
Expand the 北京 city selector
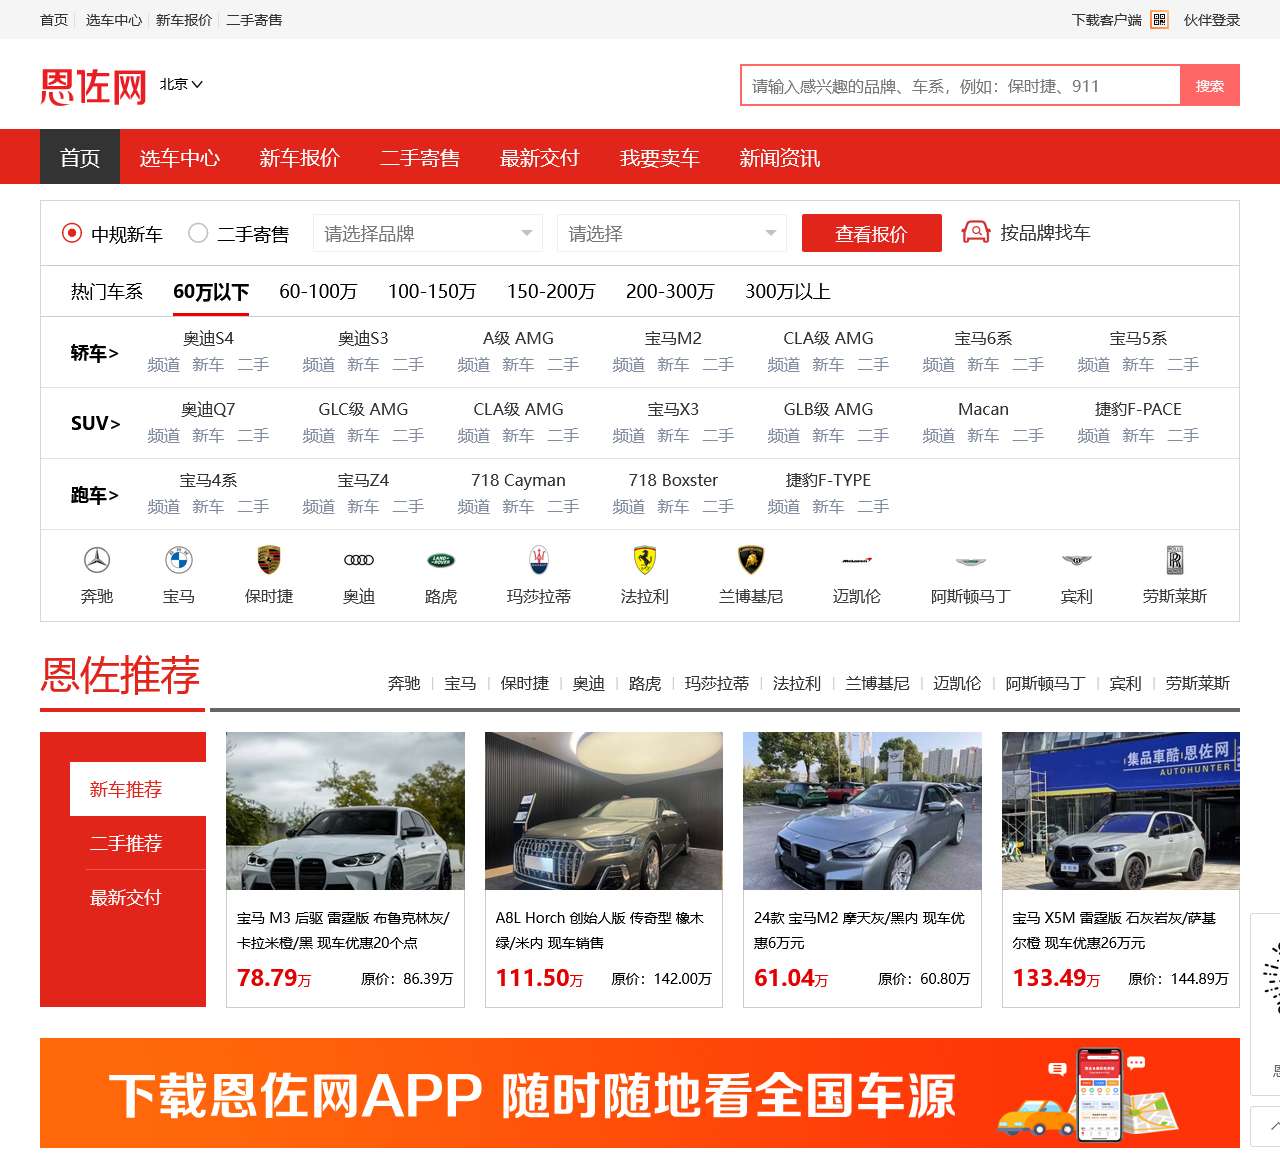click(x=181, y=84)
